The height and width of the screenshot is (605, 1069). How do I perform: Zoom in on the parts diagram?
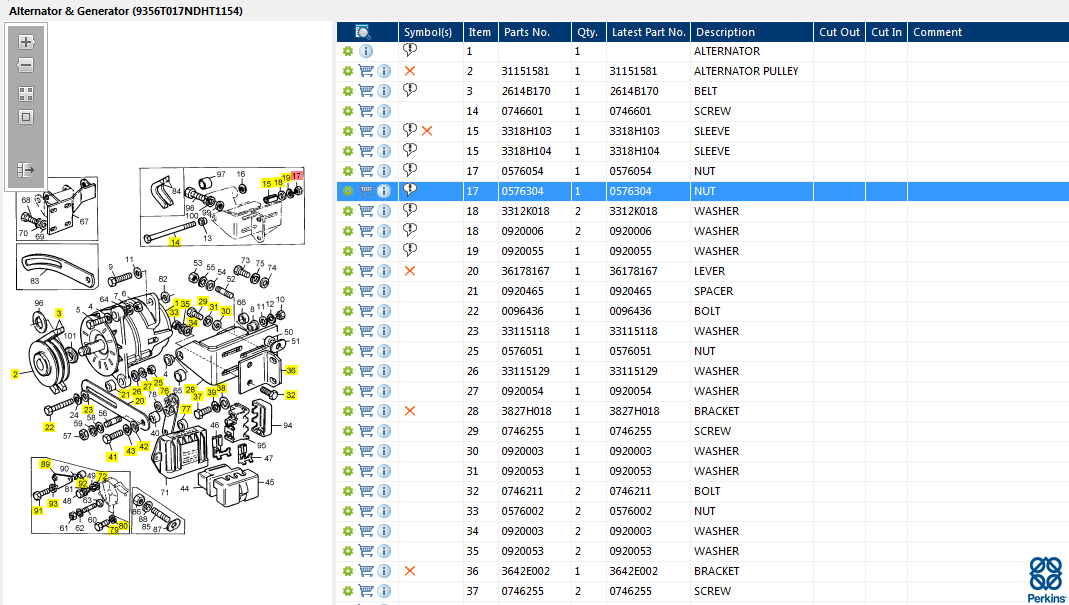point(26,42)
